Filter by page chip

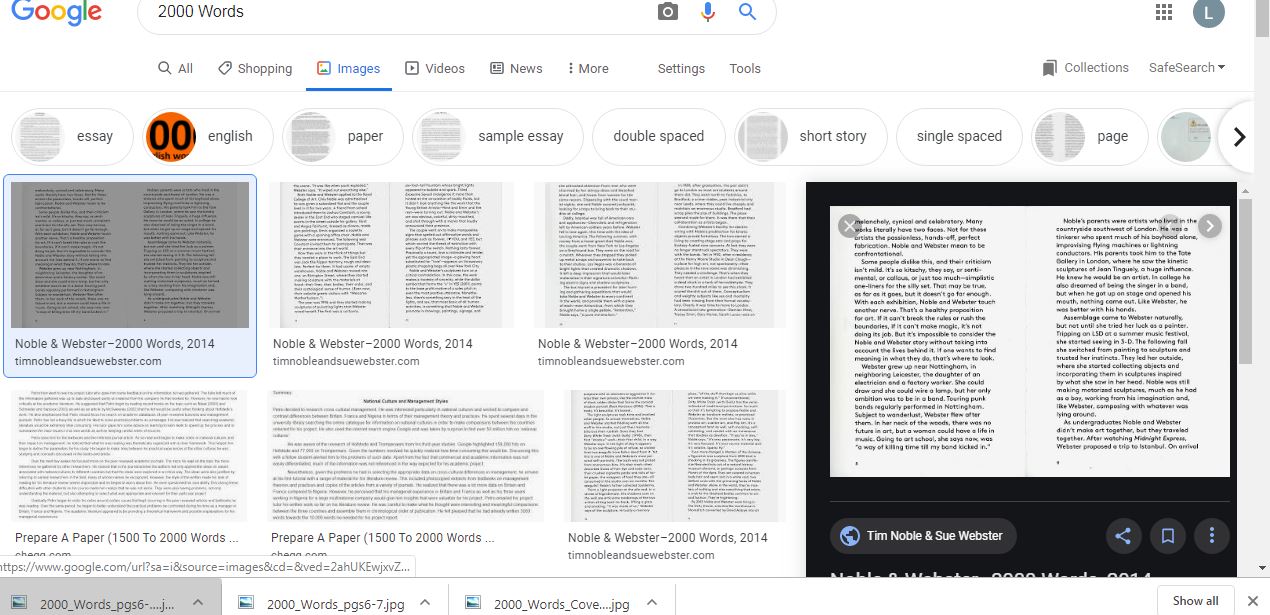click(1088, 137)
